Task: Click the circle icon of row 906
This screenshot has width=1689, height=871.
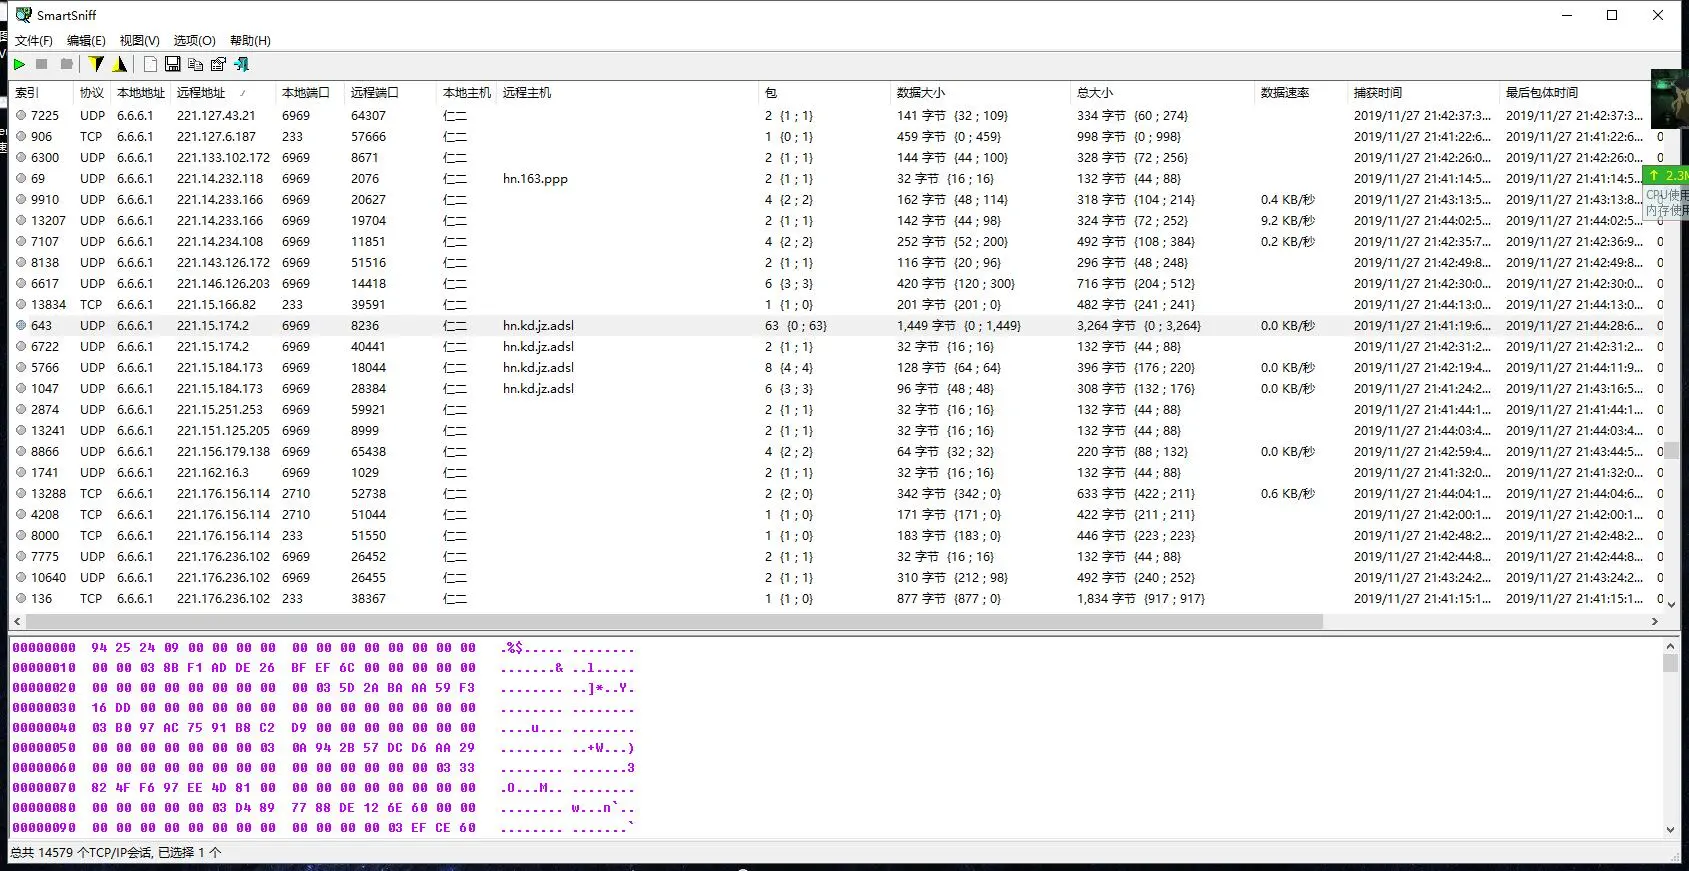Action: pos(21,136)
